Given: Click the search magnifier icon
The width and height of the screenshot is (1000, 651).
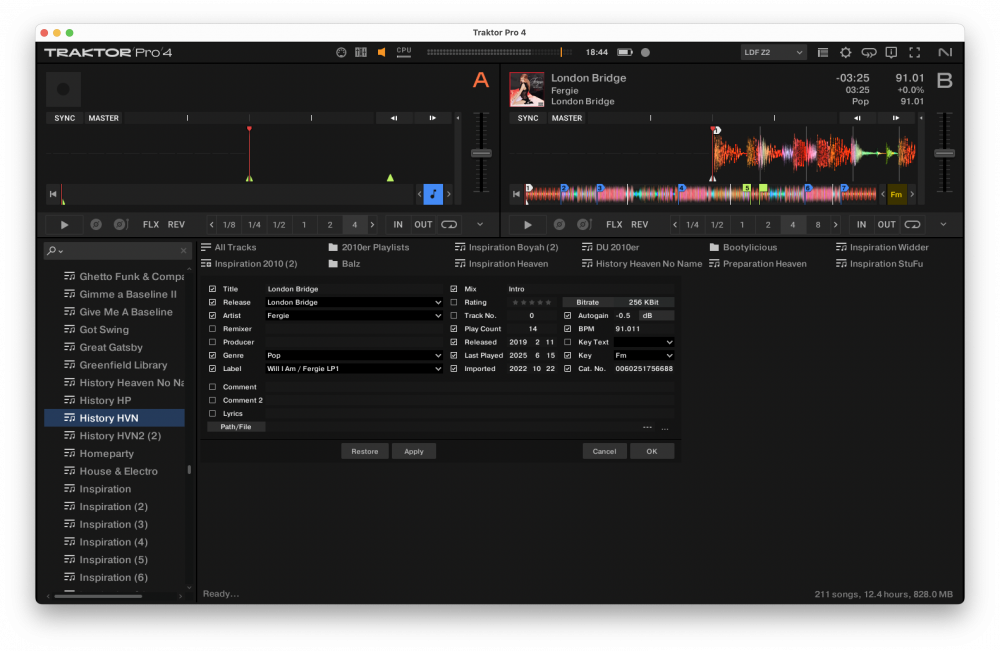Looking at the screenshot, I should point(52,251).
